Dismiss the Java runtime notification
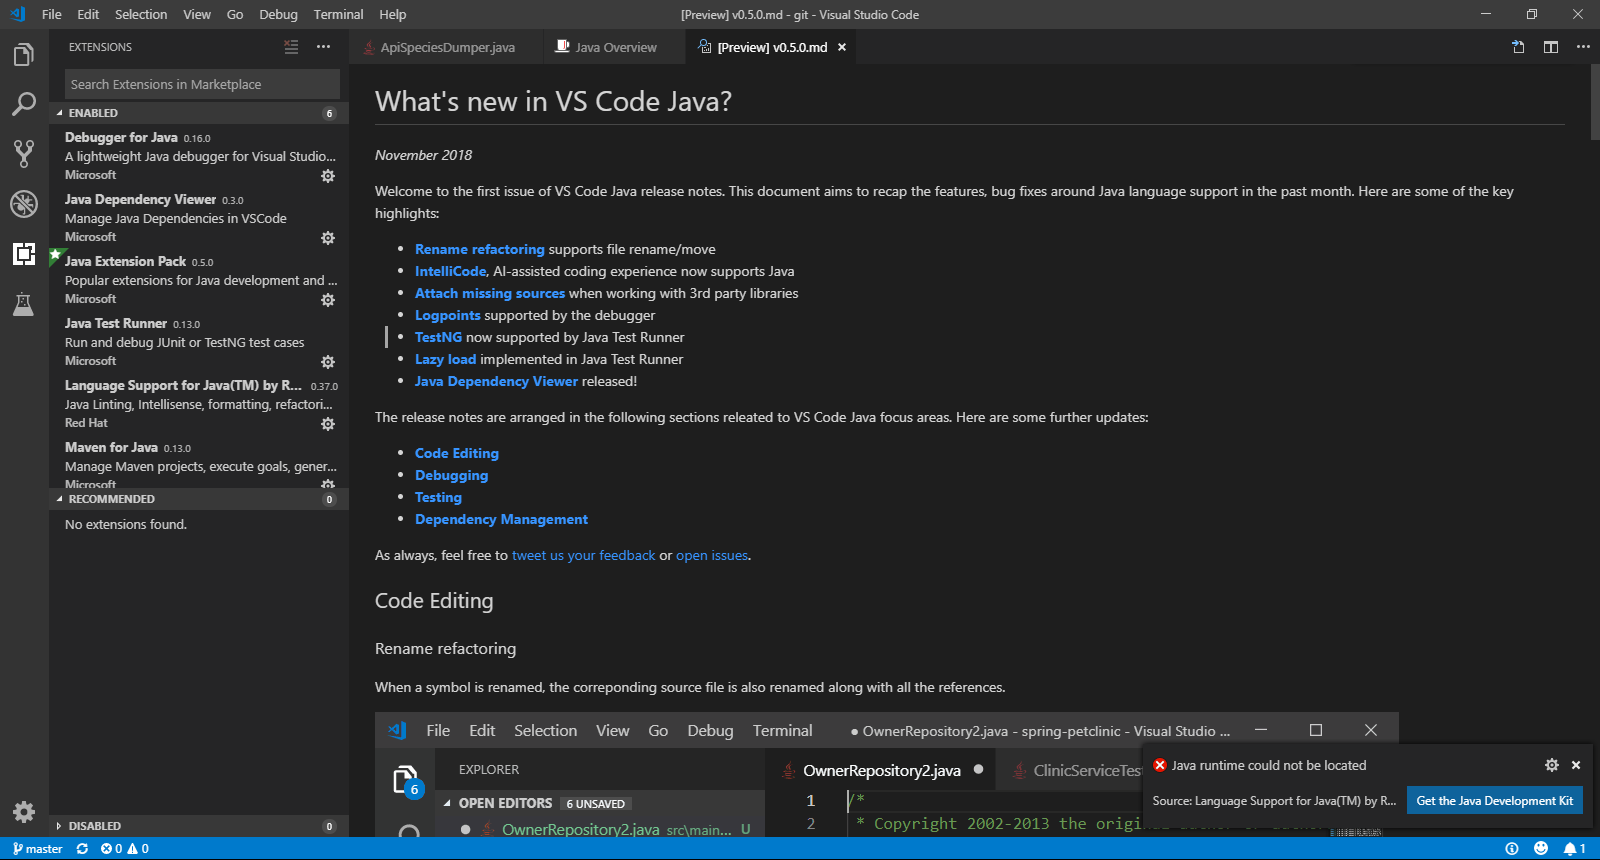Image resolution: width=1600 pixels, height=860 pixels. click(1576, 765)
